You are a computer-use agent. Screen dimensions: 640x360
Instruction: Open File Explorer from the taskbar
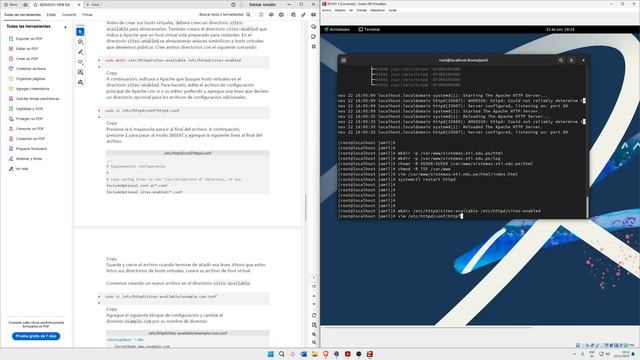pyautogui.click(x=315, y=354)
